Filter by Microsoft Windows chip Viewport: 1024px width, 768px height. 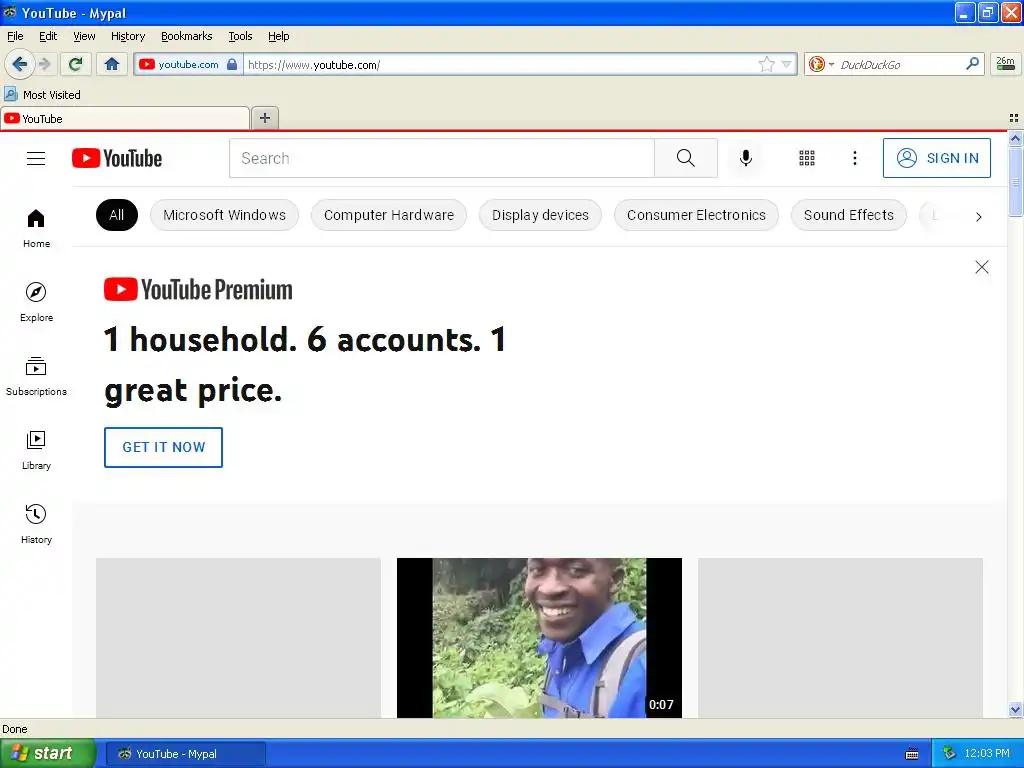coord(224,215)
